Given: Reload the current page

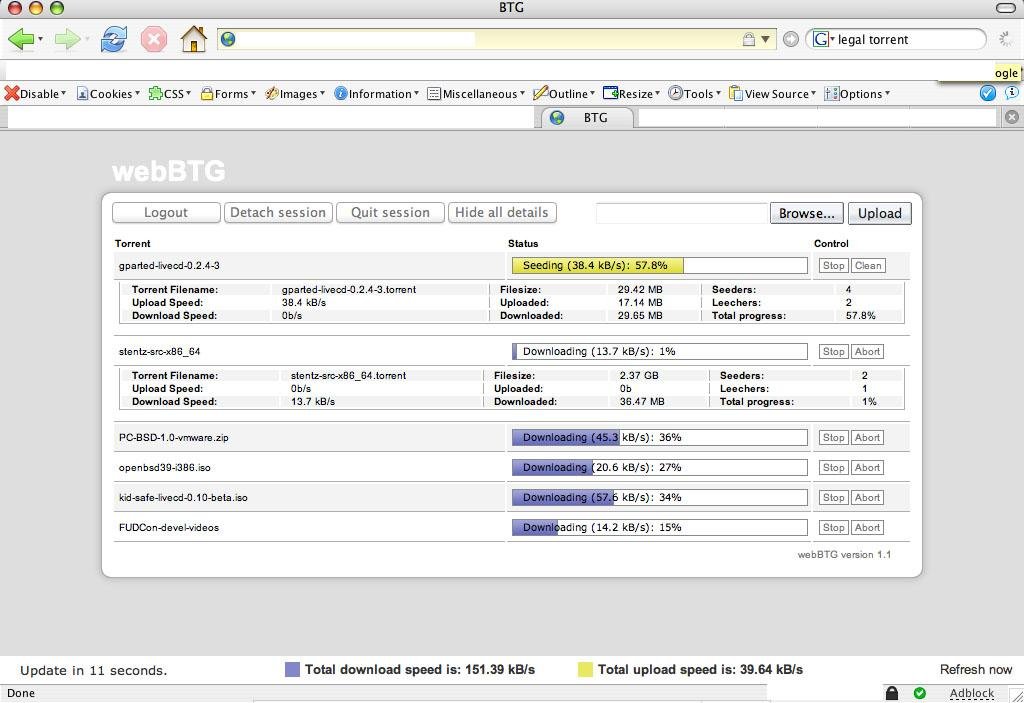Looking at the screenshot, I should pyautogui.click(x=113, y=39).
